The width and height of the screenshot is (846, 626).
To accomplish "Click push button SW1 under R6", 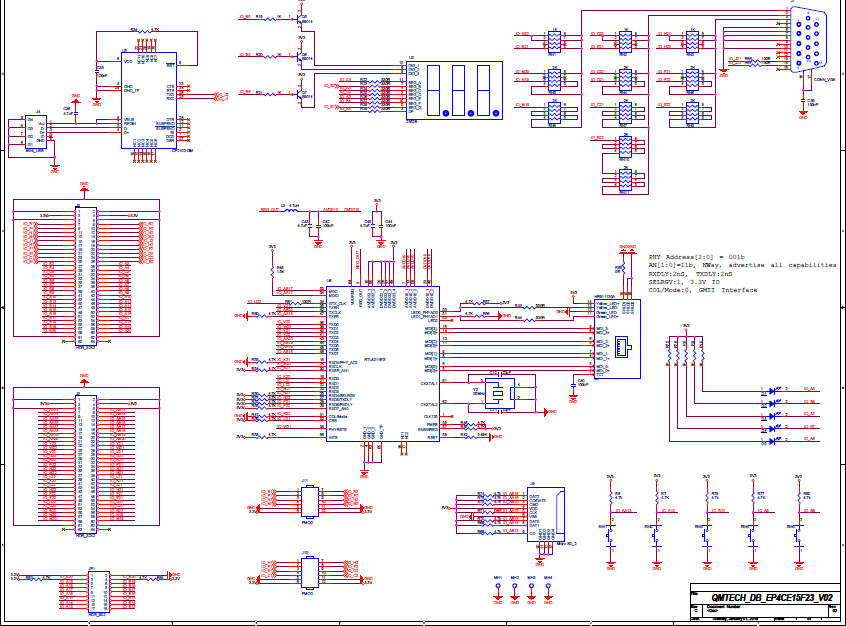I will point(611,534).
